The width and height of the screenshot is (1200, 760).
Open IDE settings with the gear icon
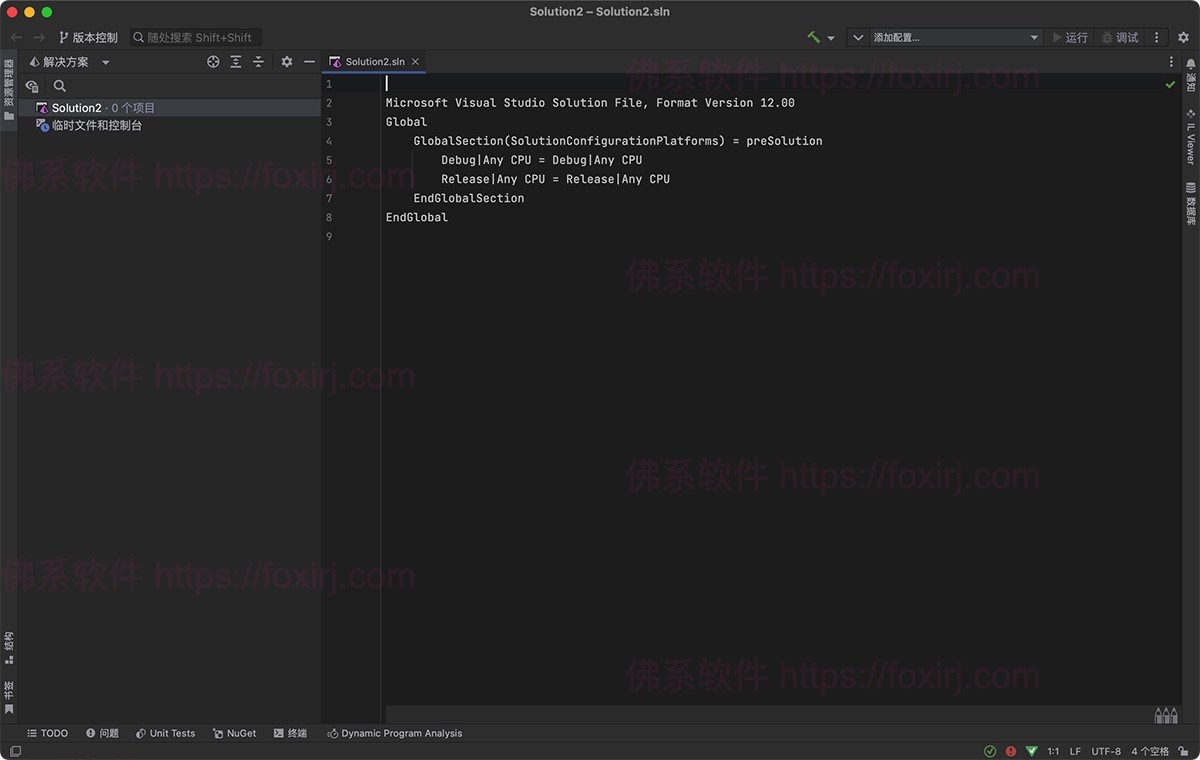click(x=1184, y=37)
